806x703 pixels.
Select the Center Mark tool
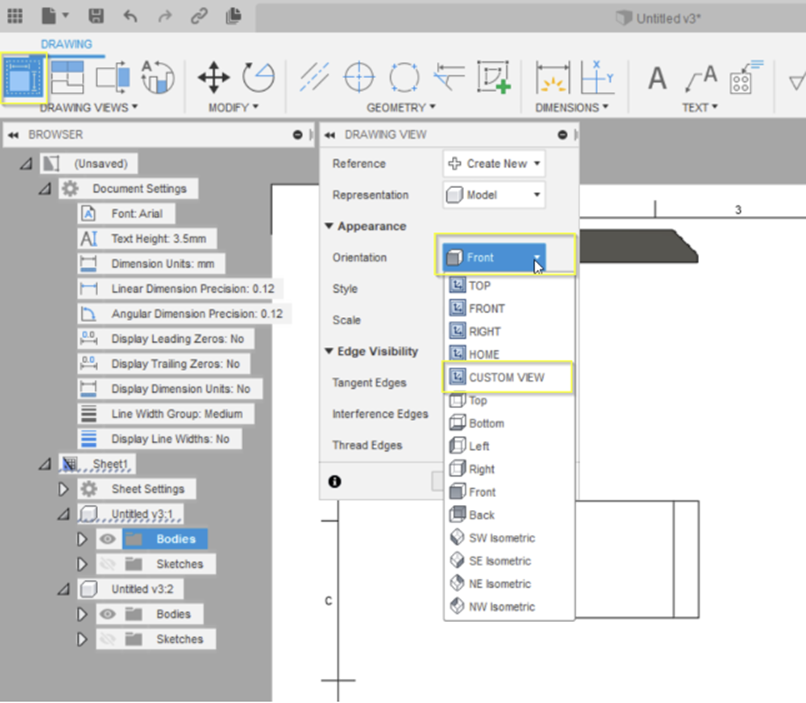358,76
